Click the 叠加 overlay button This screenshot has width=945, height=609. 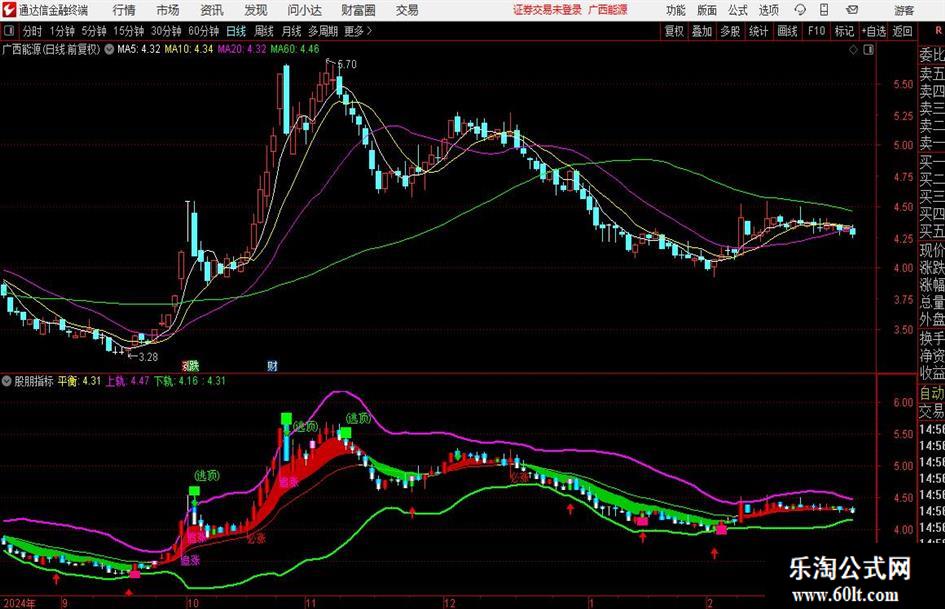click(x=702, y=31)
